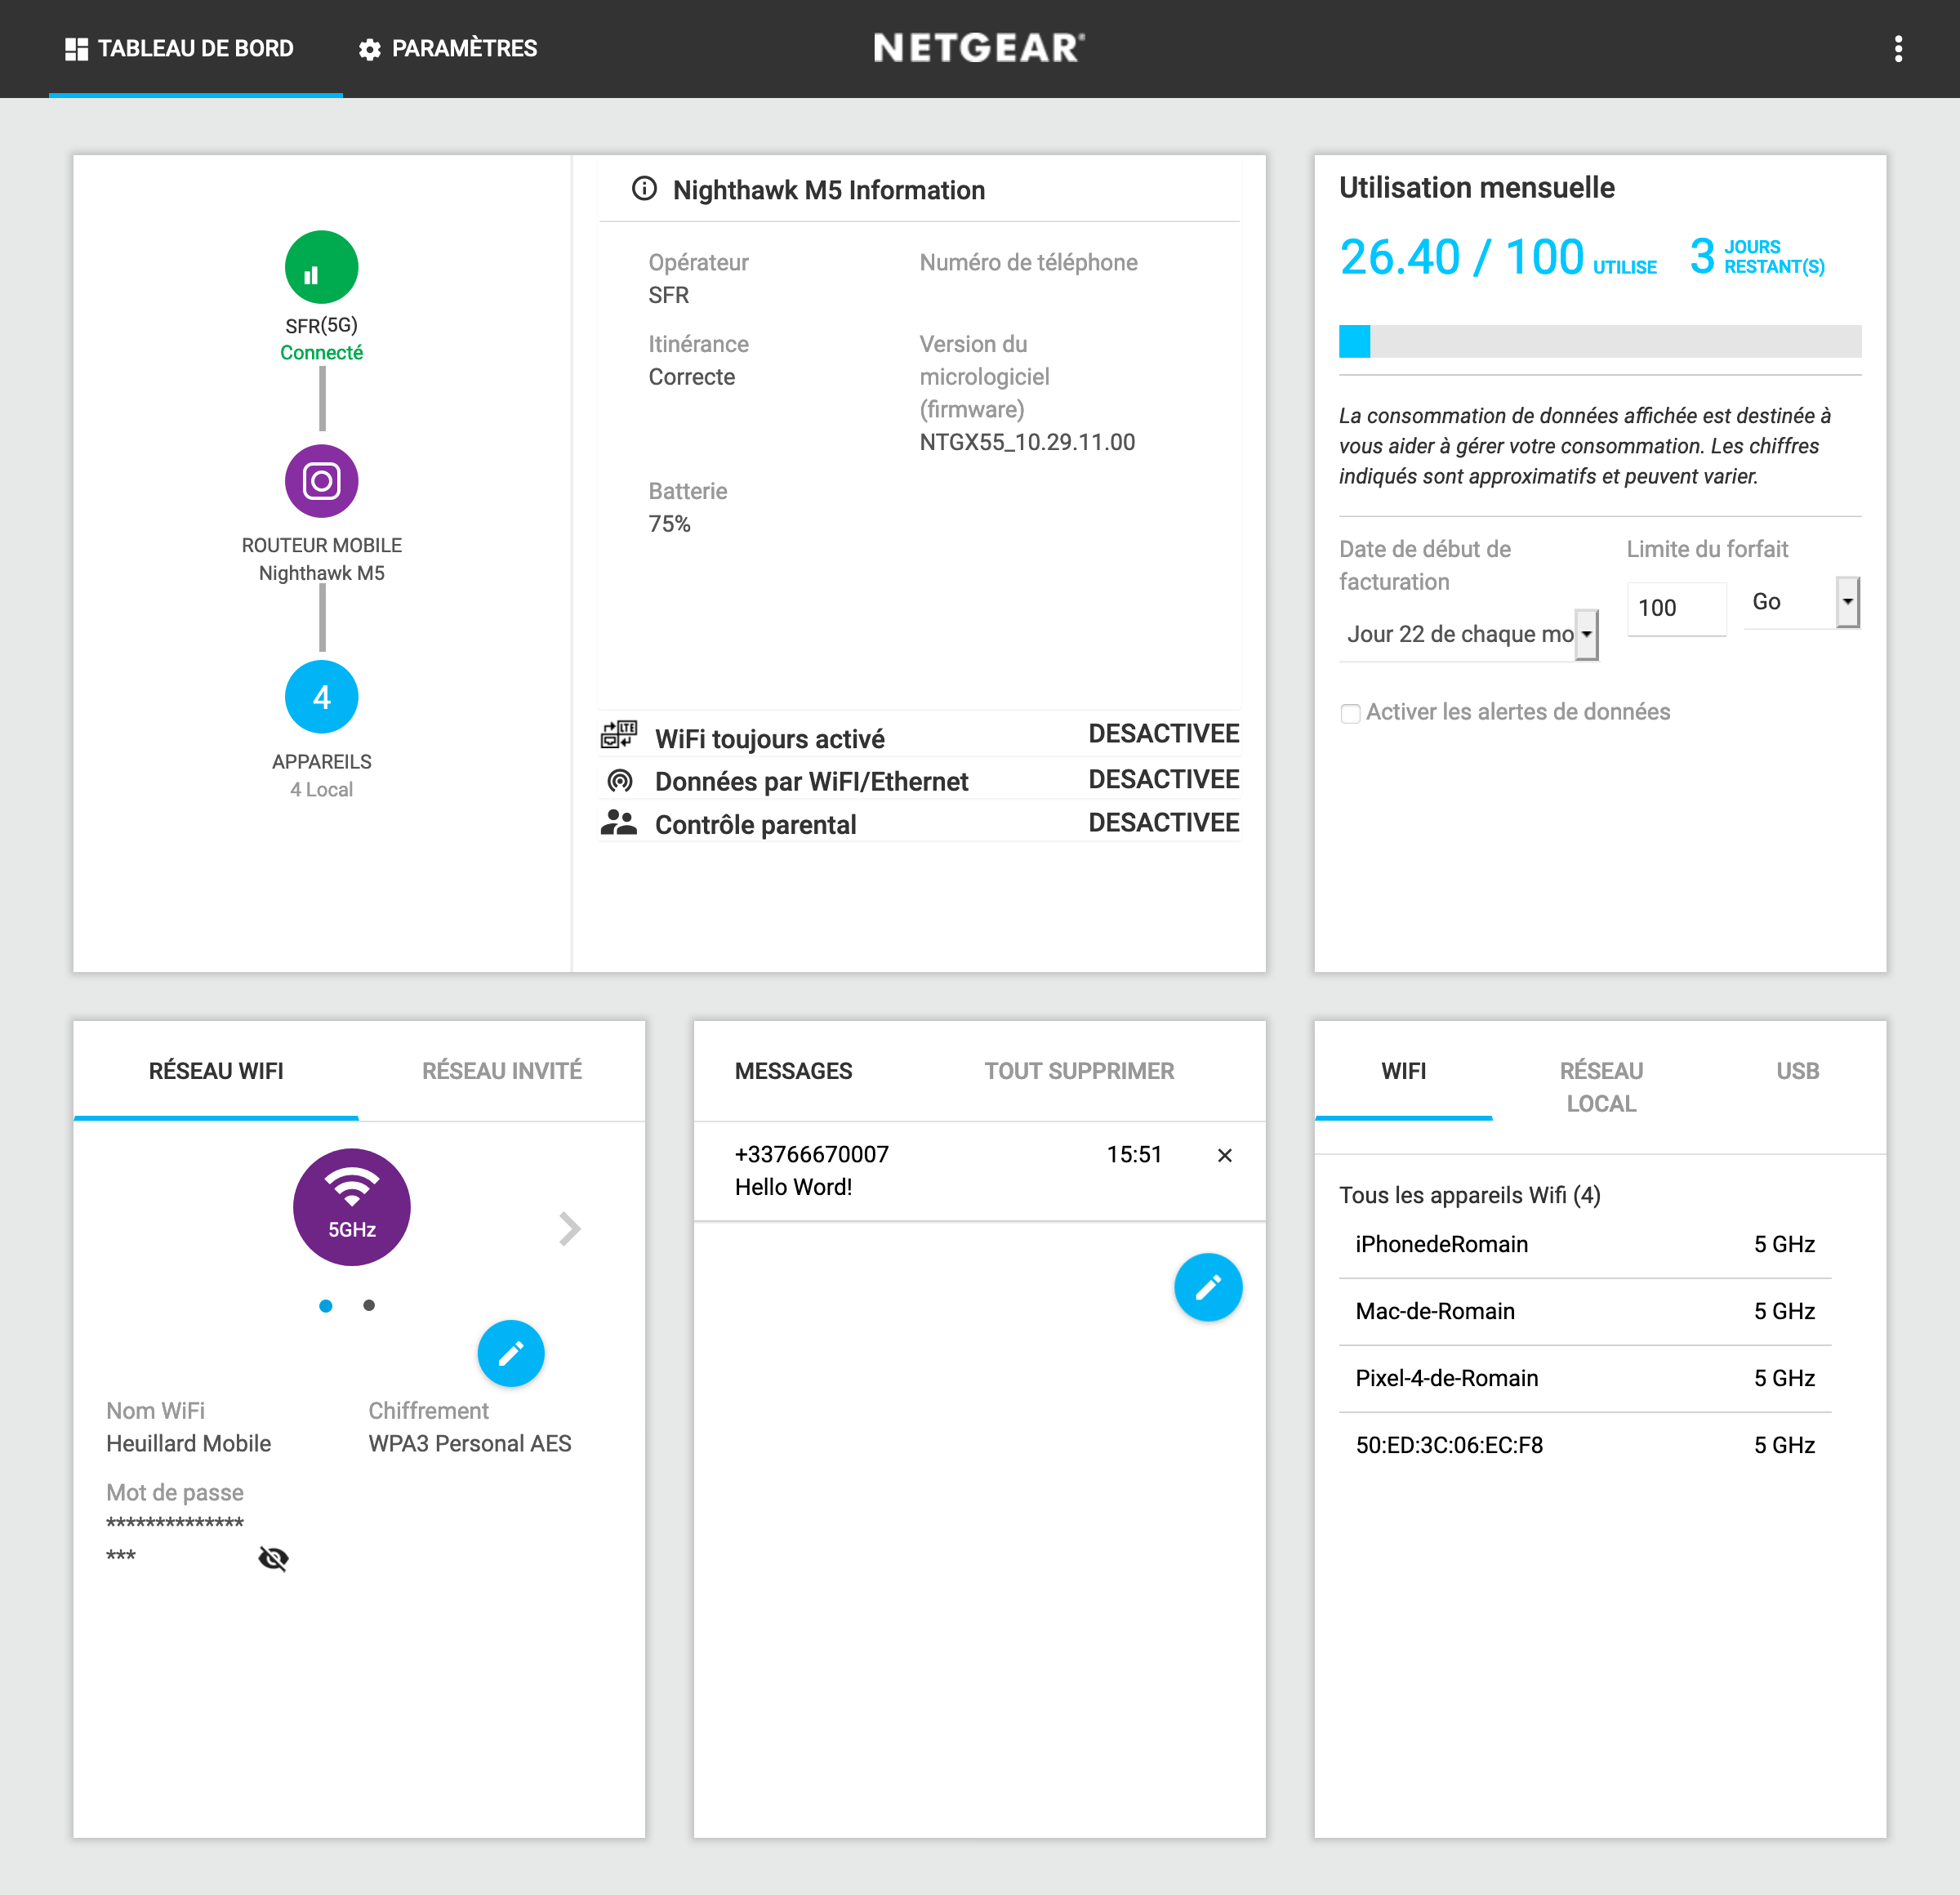Select the first blue carousel dot
Screen dimensions: 1960x1895
click(x=325, y=1305)
